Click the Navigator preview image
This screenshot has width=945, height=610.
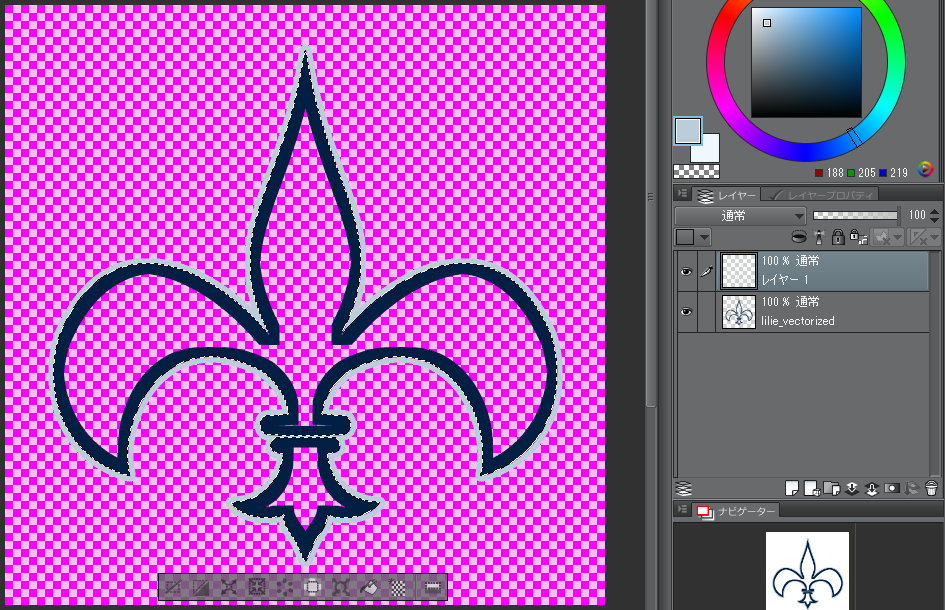click(807, 570)
